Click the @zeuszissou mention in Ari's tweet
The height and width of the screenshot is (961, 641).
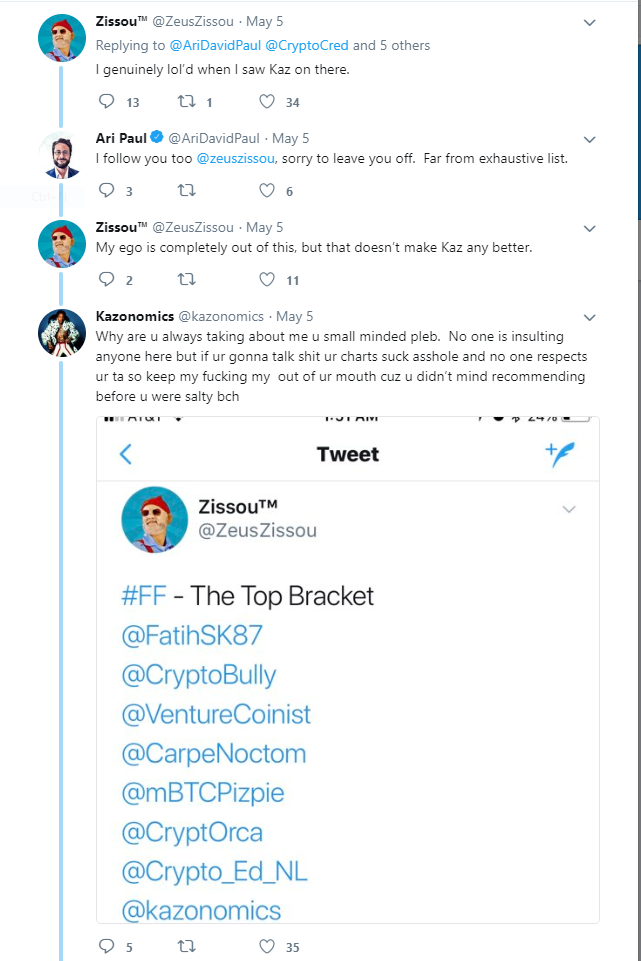click(x=235, y=158)
